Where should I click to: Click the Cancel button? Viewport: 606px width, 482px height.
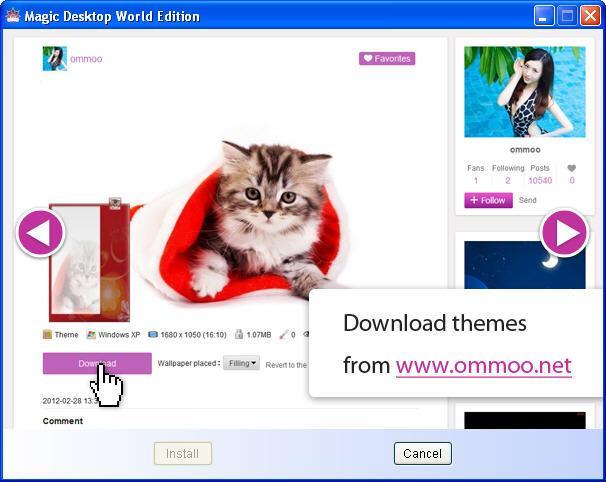pyautogui.click(x=422, y=453)
